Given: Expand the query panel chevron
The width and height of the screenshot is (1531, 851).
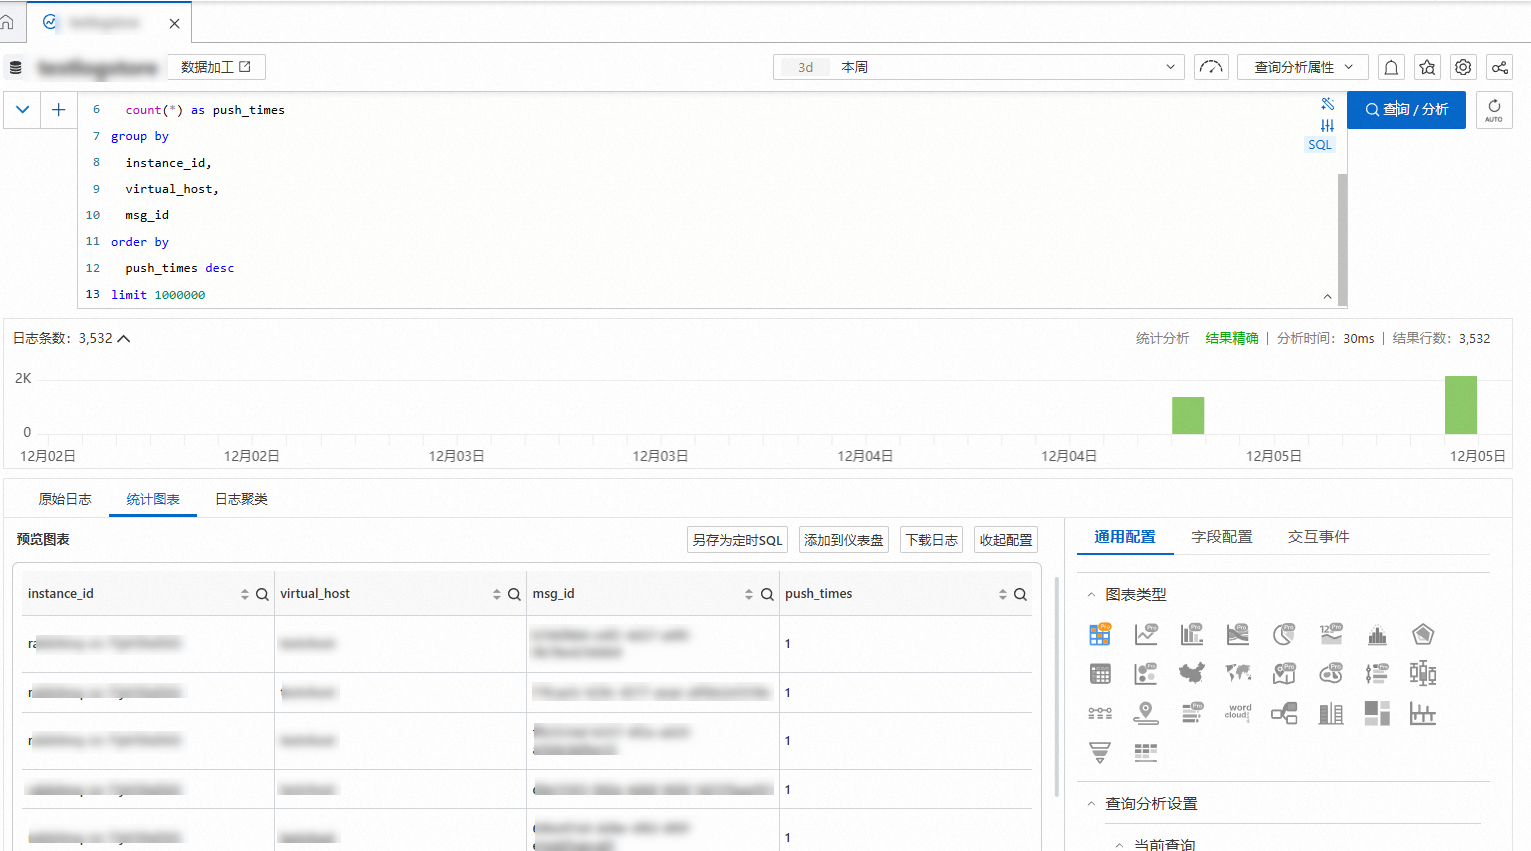Looking at the screenshot, I should pyautogui.click(x=22, y=110).
